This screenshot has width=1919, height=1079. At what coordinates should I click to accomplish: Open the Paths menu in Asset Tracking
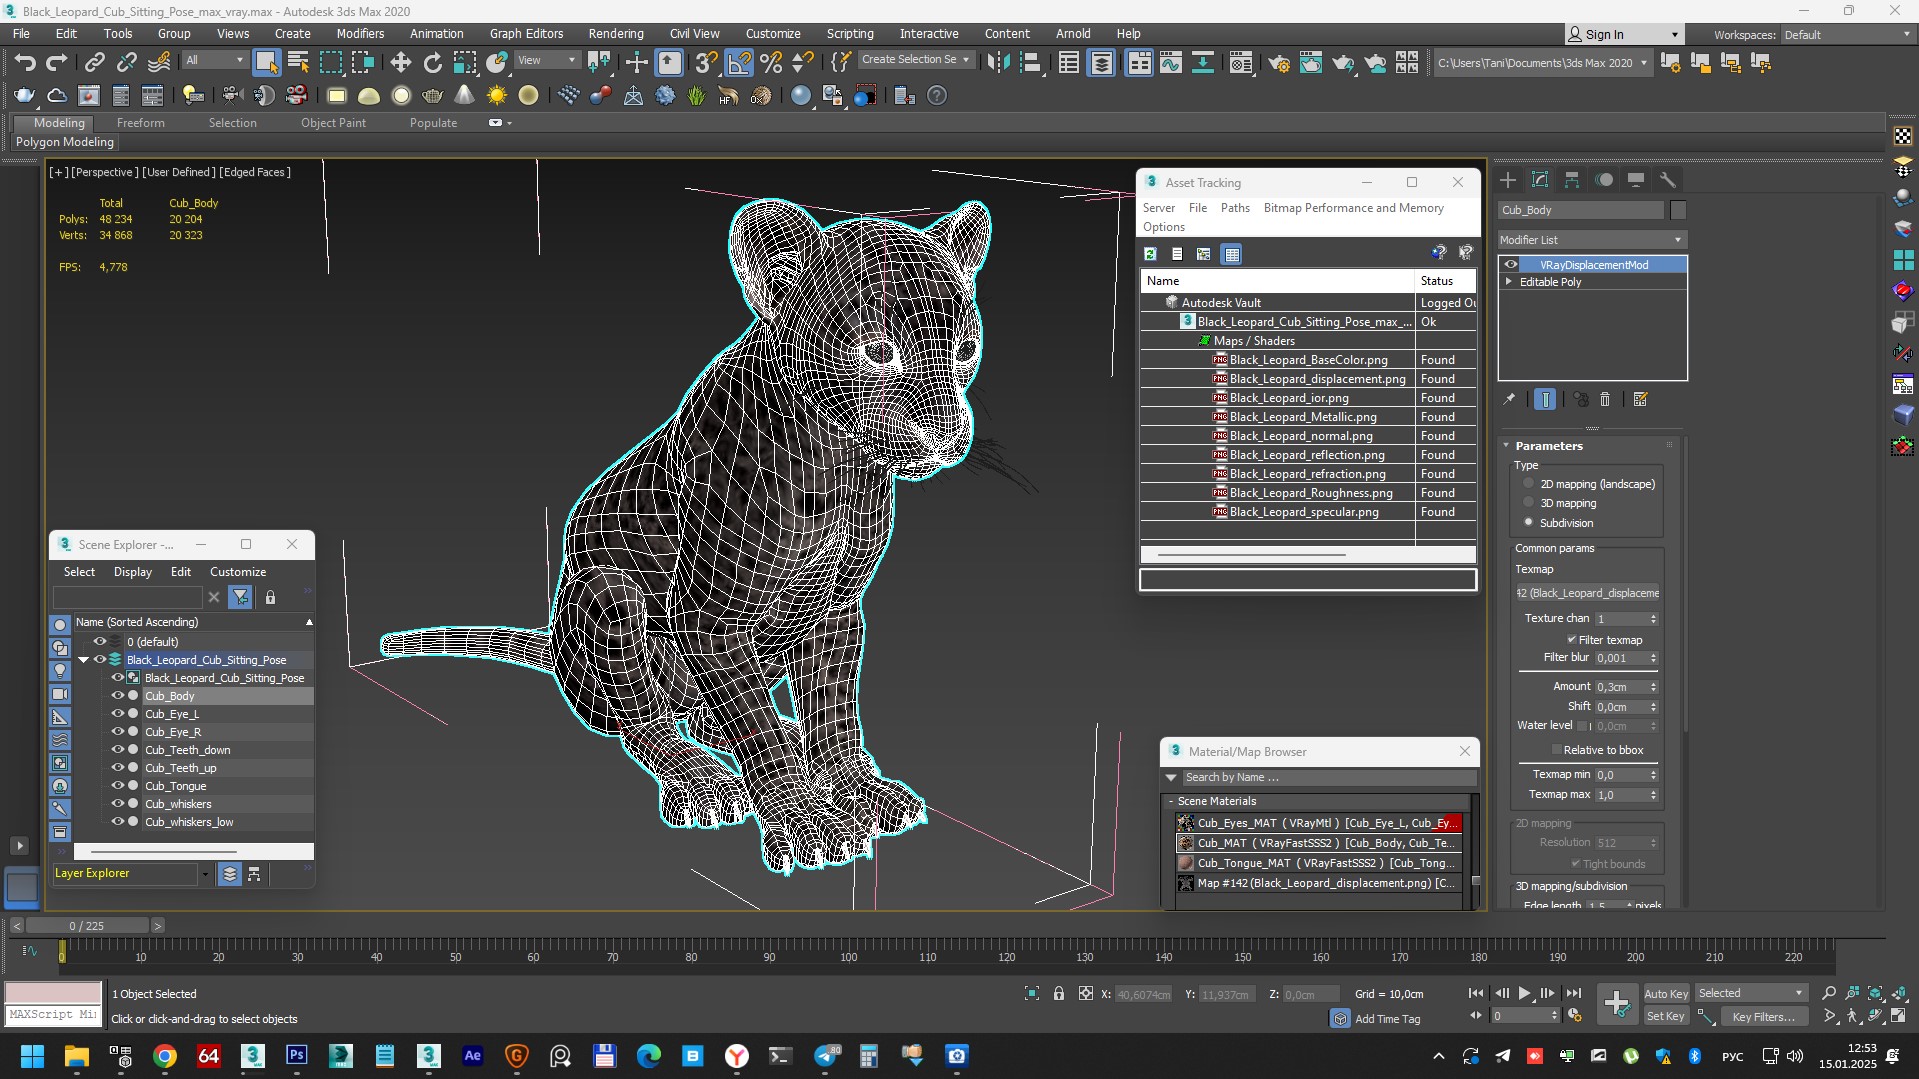(1235, 208)
